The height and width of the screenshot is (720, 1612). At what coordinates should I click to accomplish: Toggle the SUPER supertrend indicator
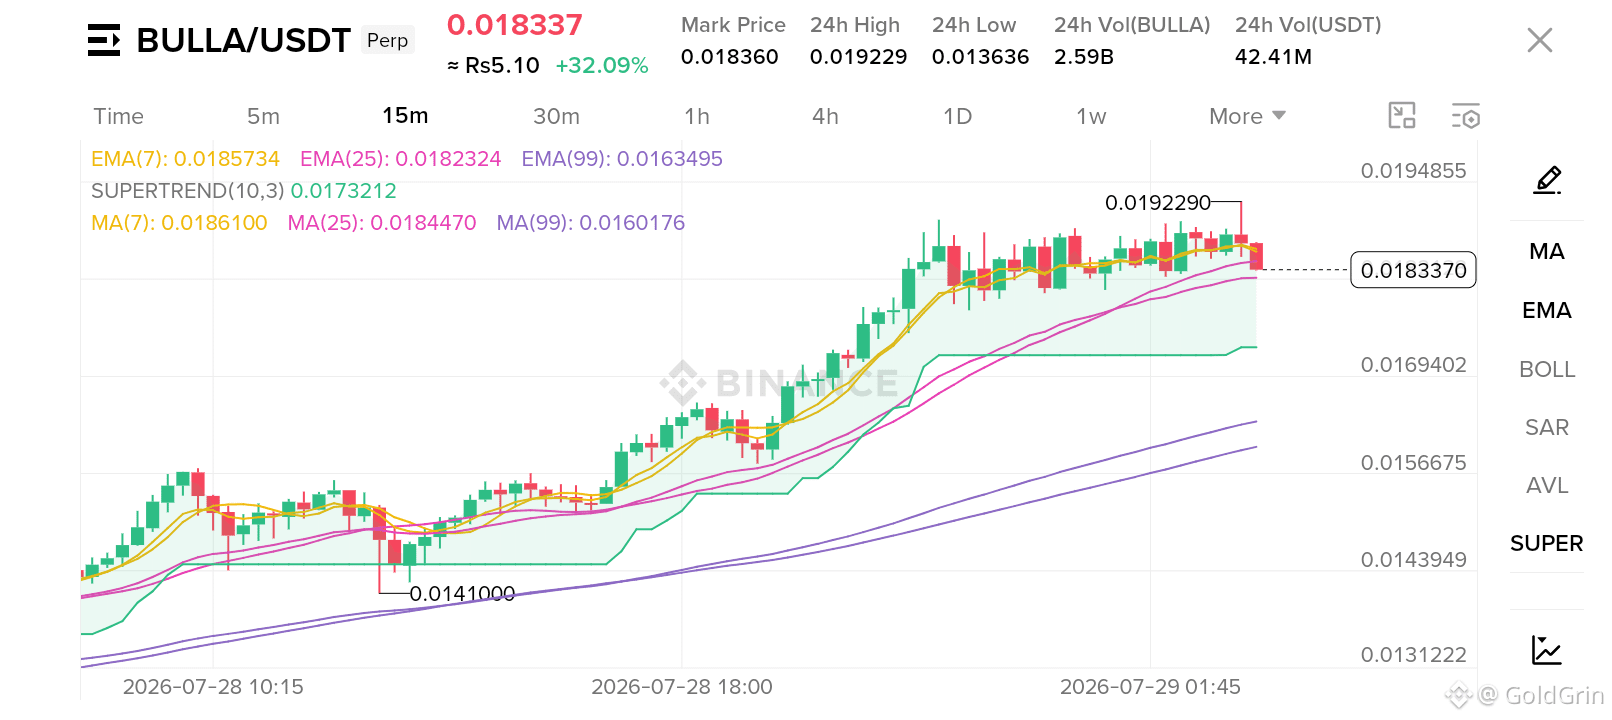[x=1547, y=544]
